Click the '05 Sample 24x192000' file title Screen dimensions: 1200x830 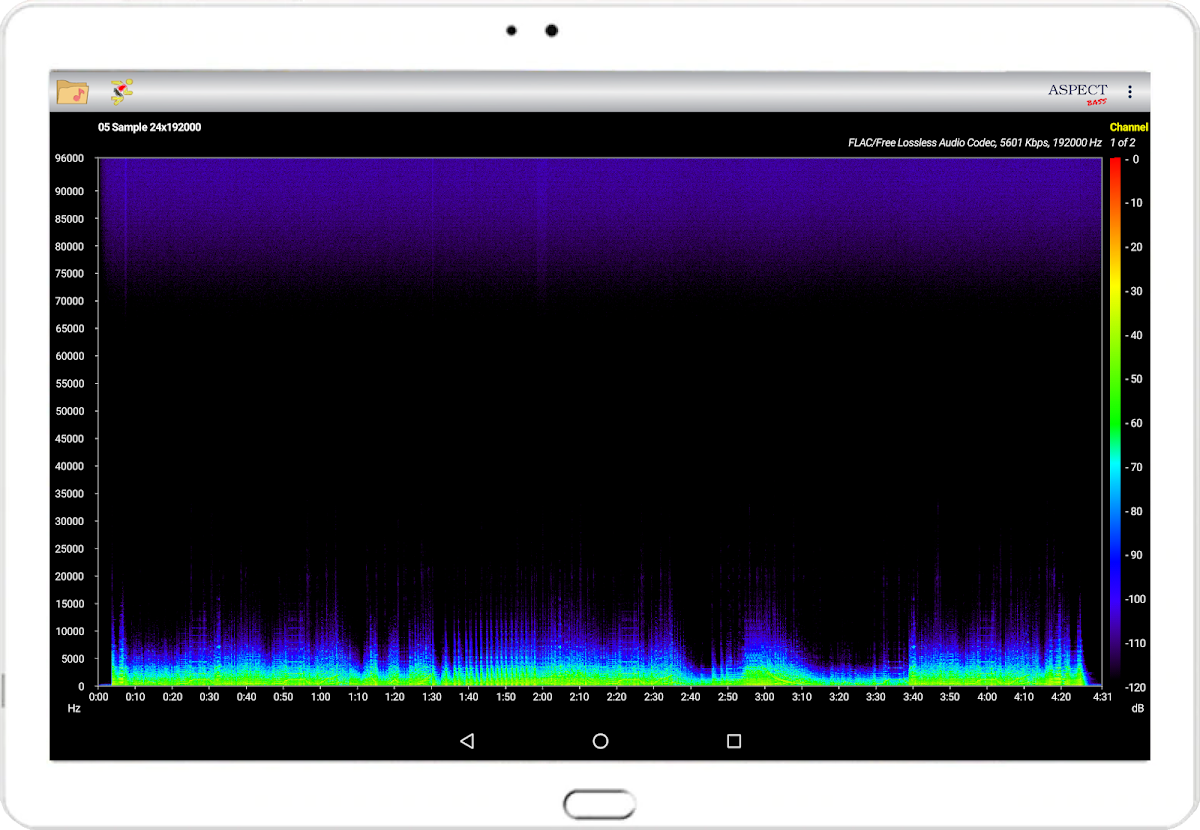[x=149, y=127]
